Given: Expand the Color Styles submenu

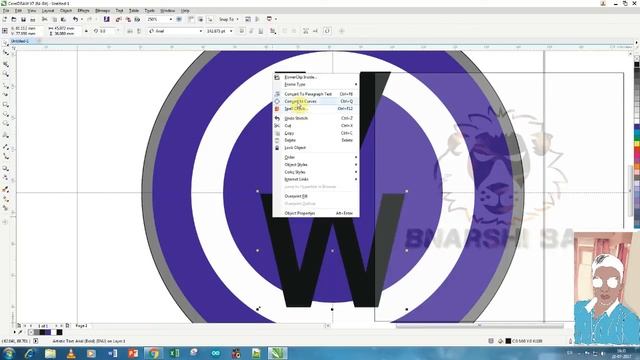Looking at the screenshot, I should (x=316, y=172).
